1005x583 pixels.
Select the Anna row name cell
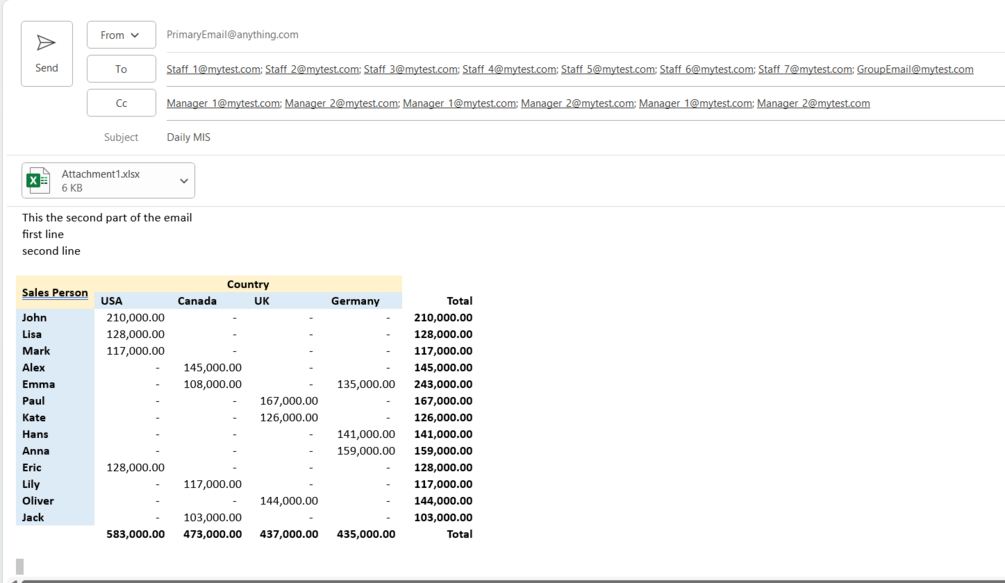55,451
